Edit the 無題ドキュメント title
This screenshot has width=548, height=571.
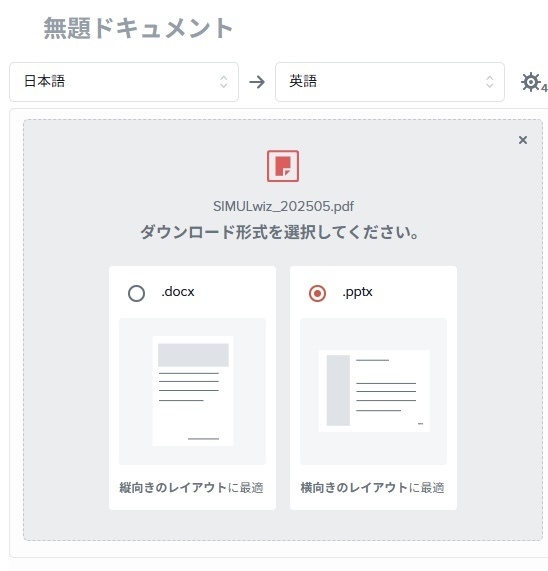click(138, 28)
